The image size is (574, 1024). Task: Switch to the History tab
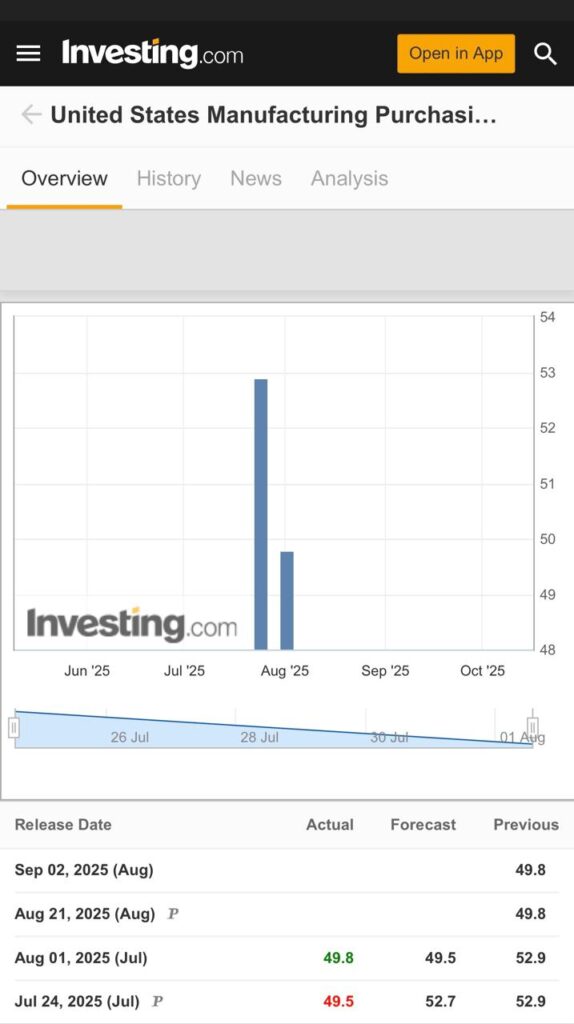tap(168, 178)
